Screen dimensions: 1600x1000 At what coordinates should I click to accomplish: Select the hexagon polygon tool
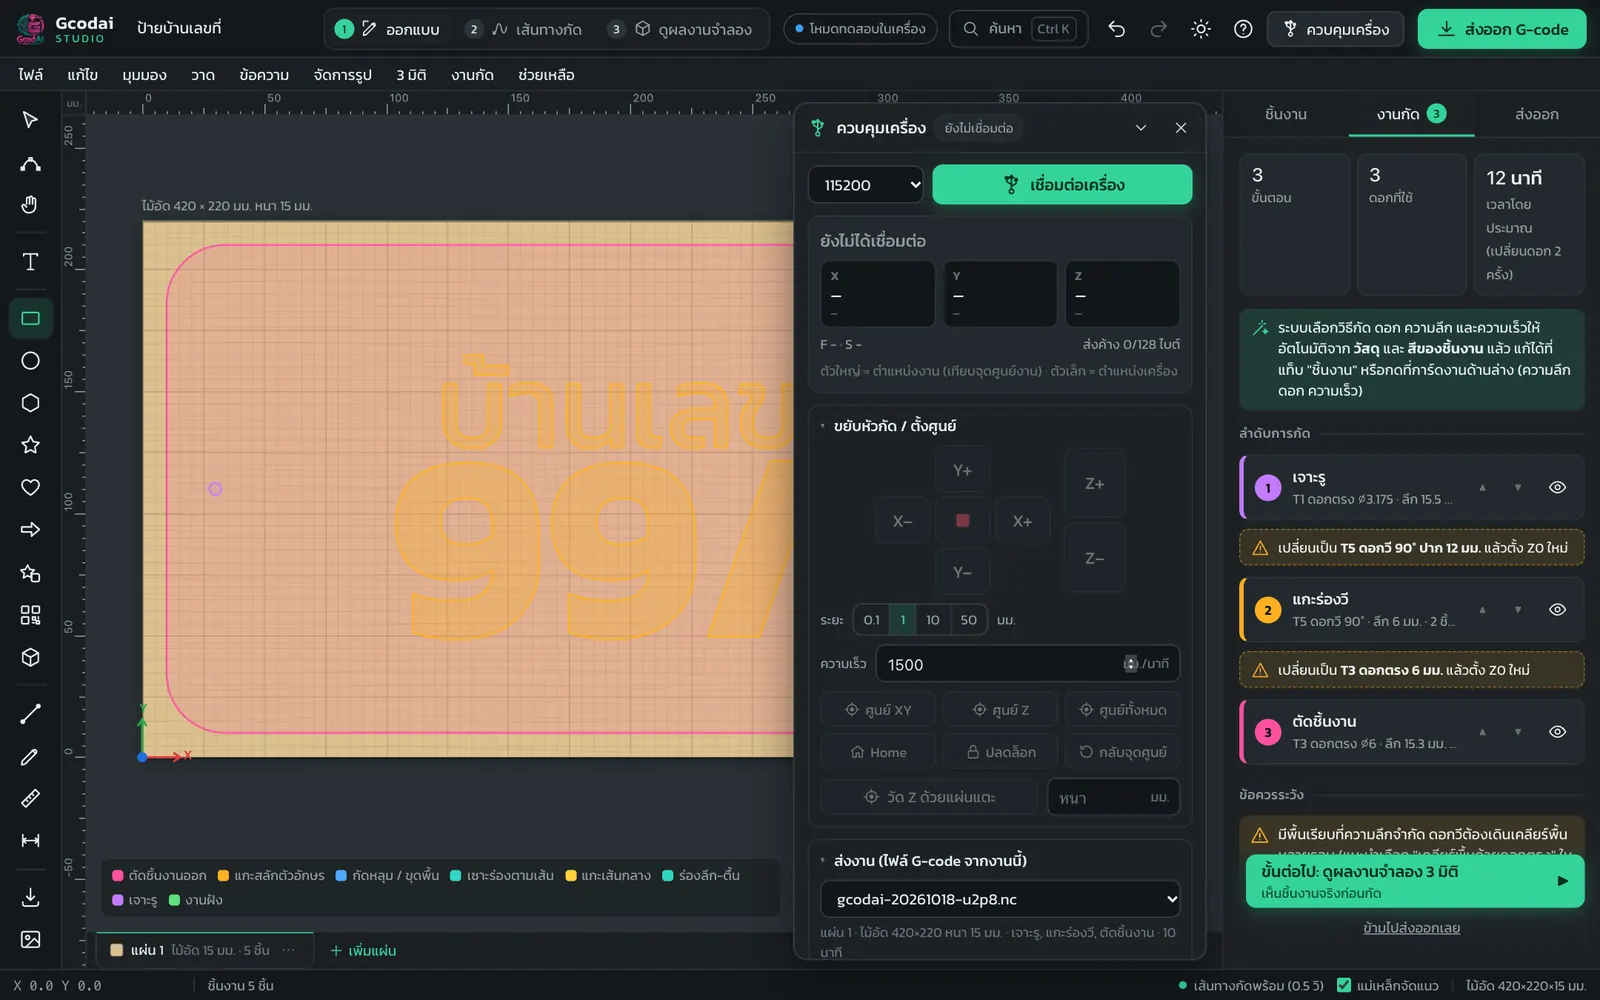coord(30,403)
